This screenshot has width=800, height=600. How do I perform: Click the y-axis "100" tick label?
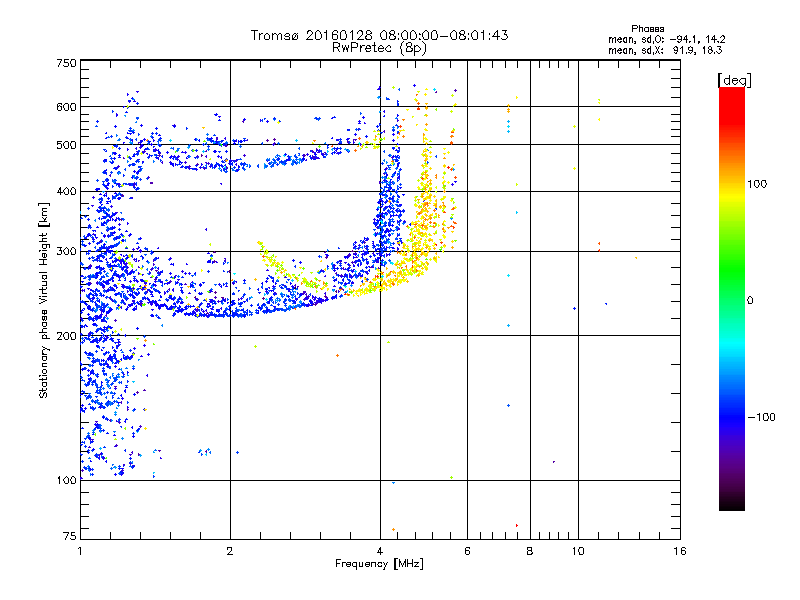pyautogui.click(x=66, y=480)
